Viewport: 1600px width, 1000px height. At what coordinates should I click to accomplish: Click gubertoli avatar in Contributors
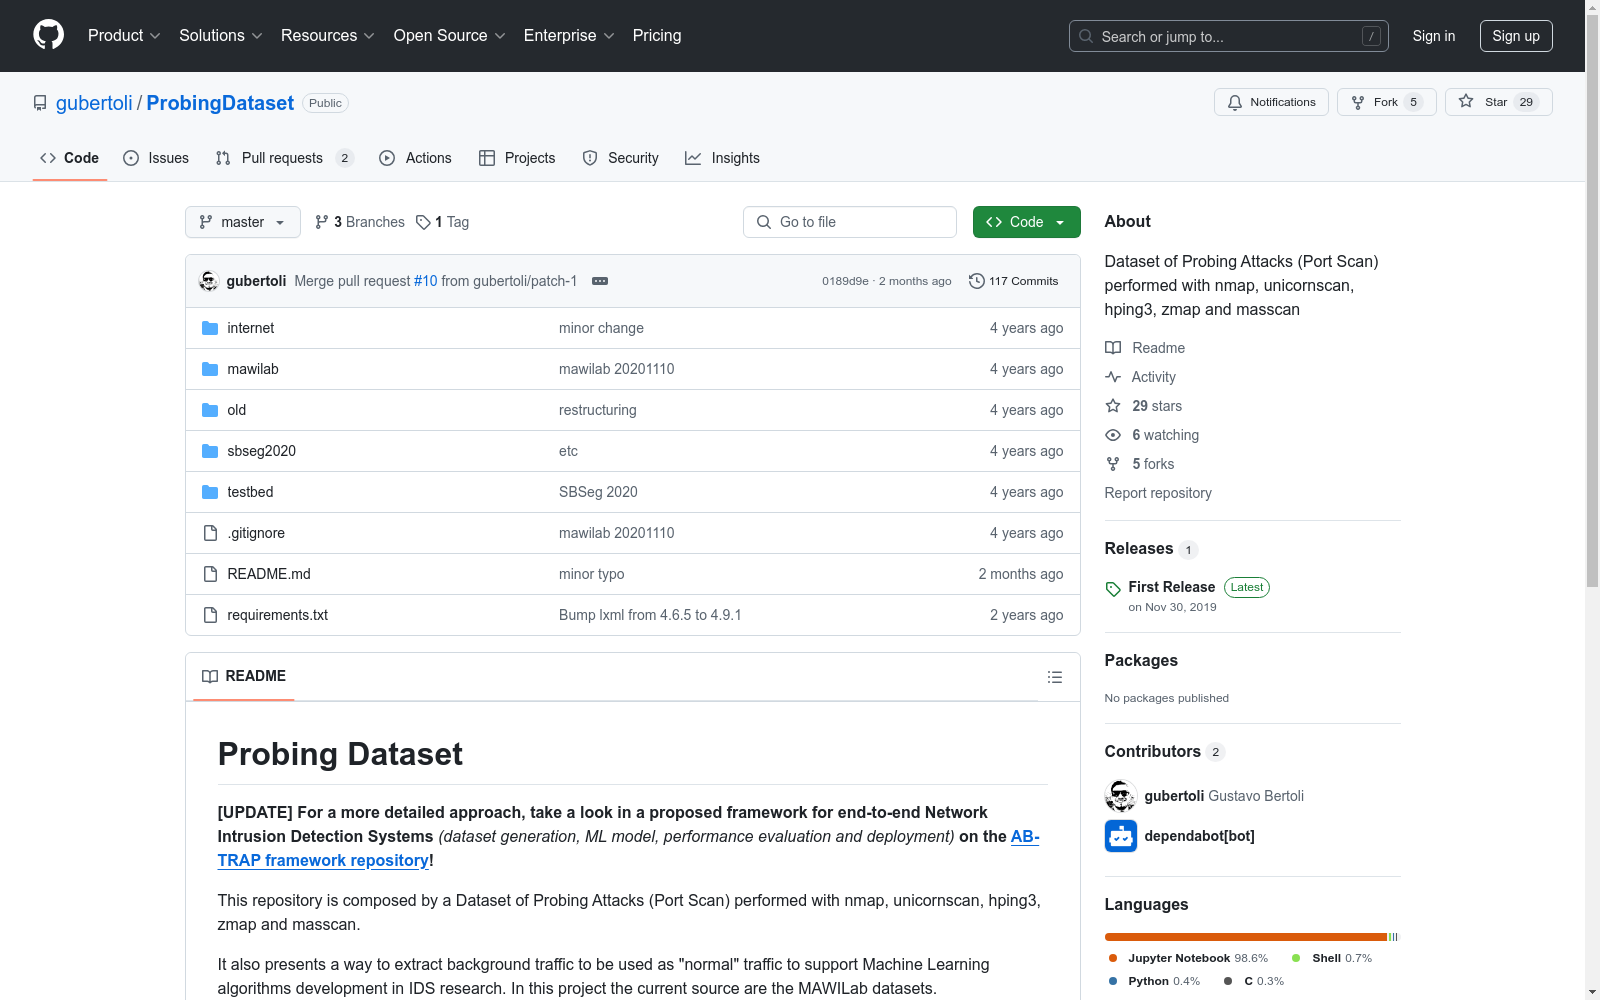[1121, 796]
